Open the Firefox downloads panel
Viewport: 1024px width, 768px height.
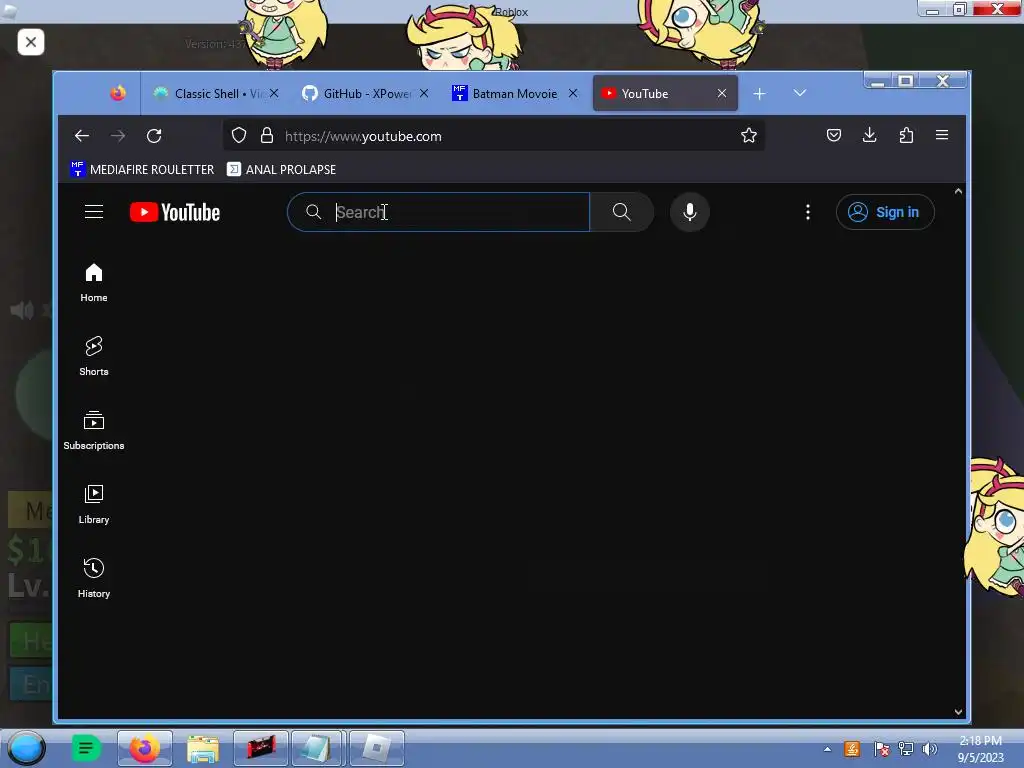[869, 135]
